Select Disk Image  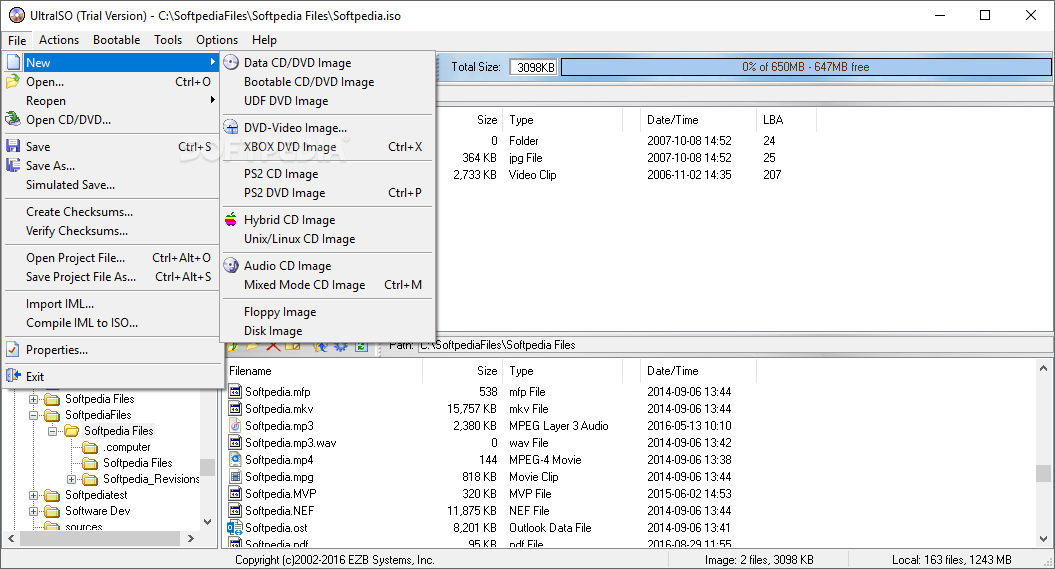coord(327,331)
